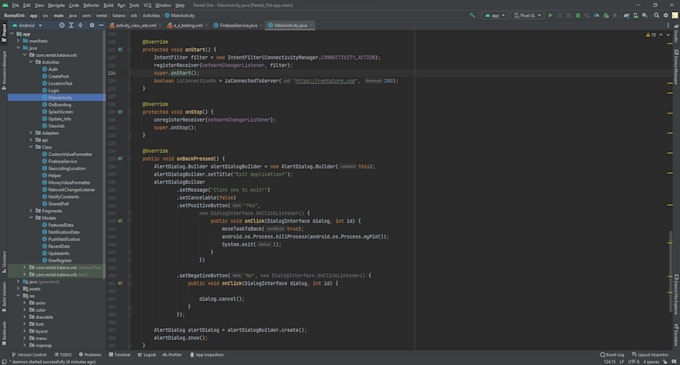Open the SDK Manager toolbar icon
Image resolution: width=680 pixels, height=365 pixels.
click(x=645, y=15)
